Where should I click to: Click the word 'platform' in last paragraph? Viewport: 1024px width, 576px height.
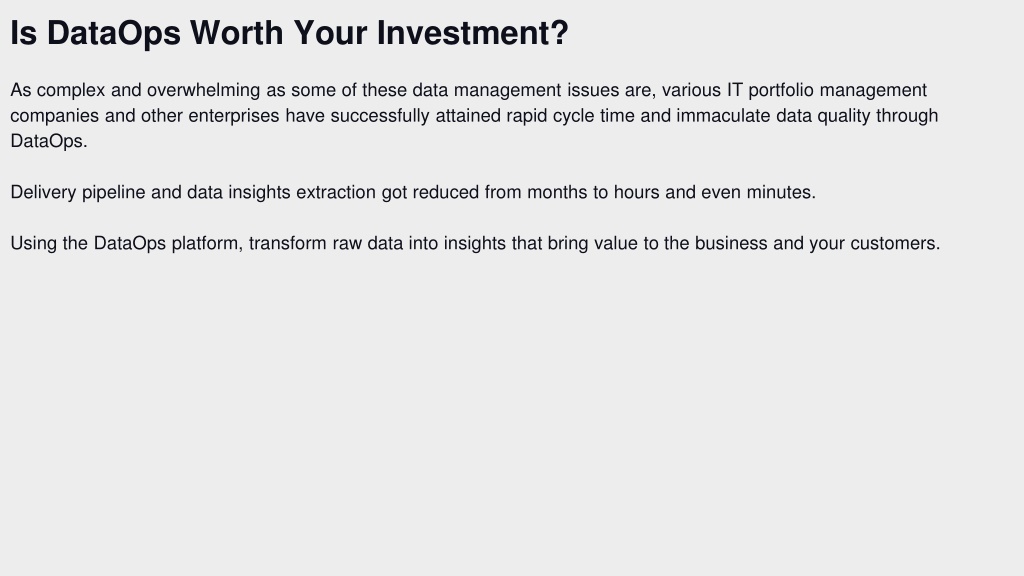pos(206,244)
